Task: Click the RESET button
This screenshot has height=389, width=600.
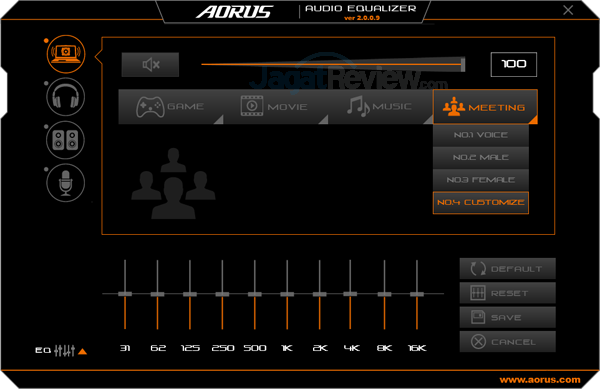Action: click(x=507, y=293)
